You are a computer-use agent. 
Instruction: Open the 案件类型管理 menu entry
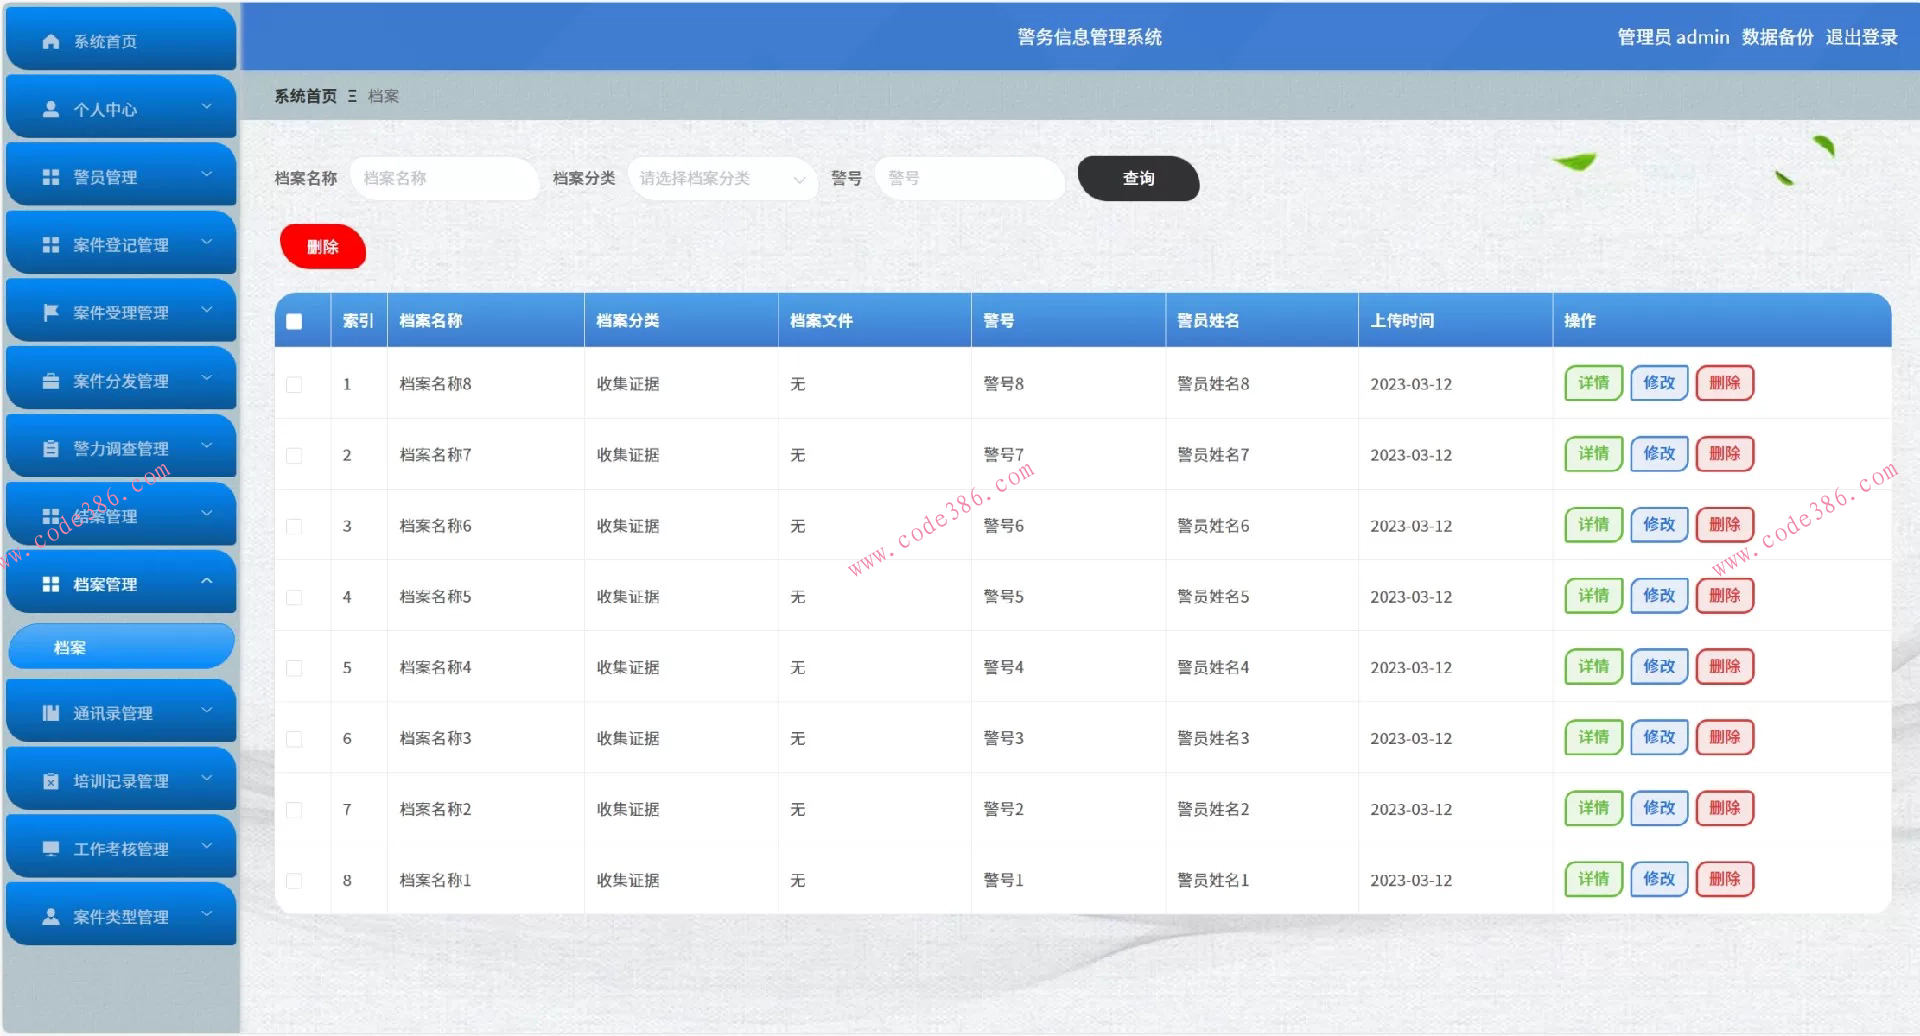click(x=121, y=915)
